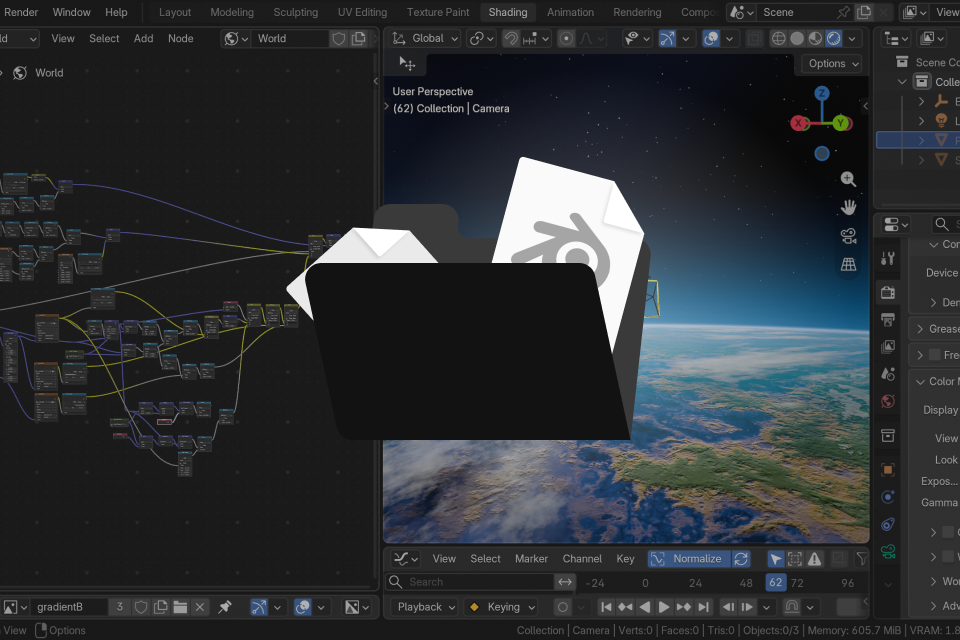Image resolution: width=960 pixels, height=640 pixels.
Task: Open the Playback dropdown
Action: (x=424, y=607)
